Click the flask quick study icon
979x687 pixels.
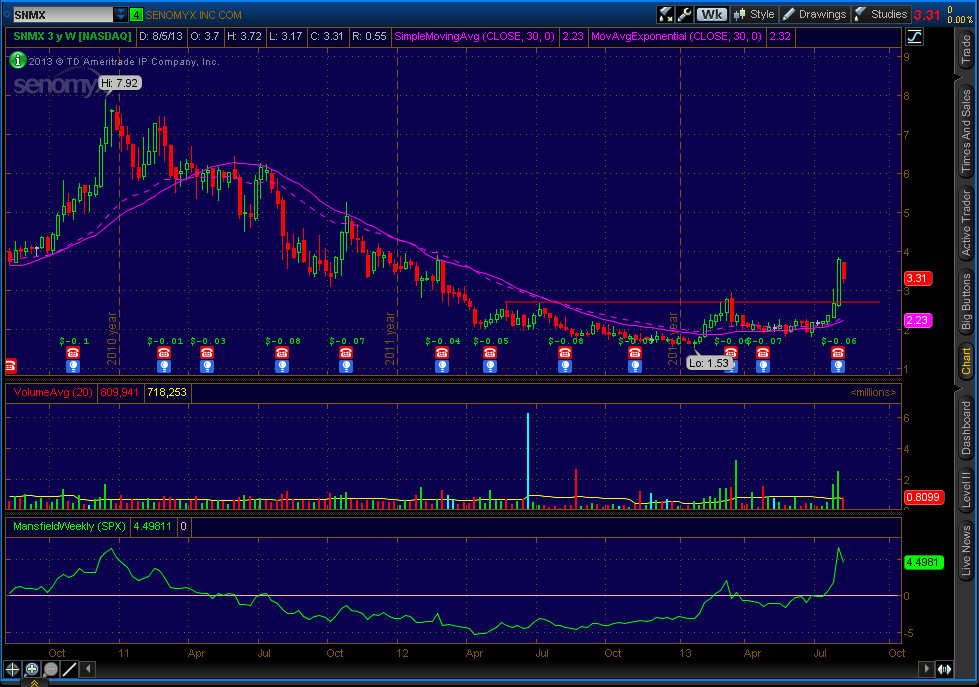pyautogui.click(x=666, y=14)
